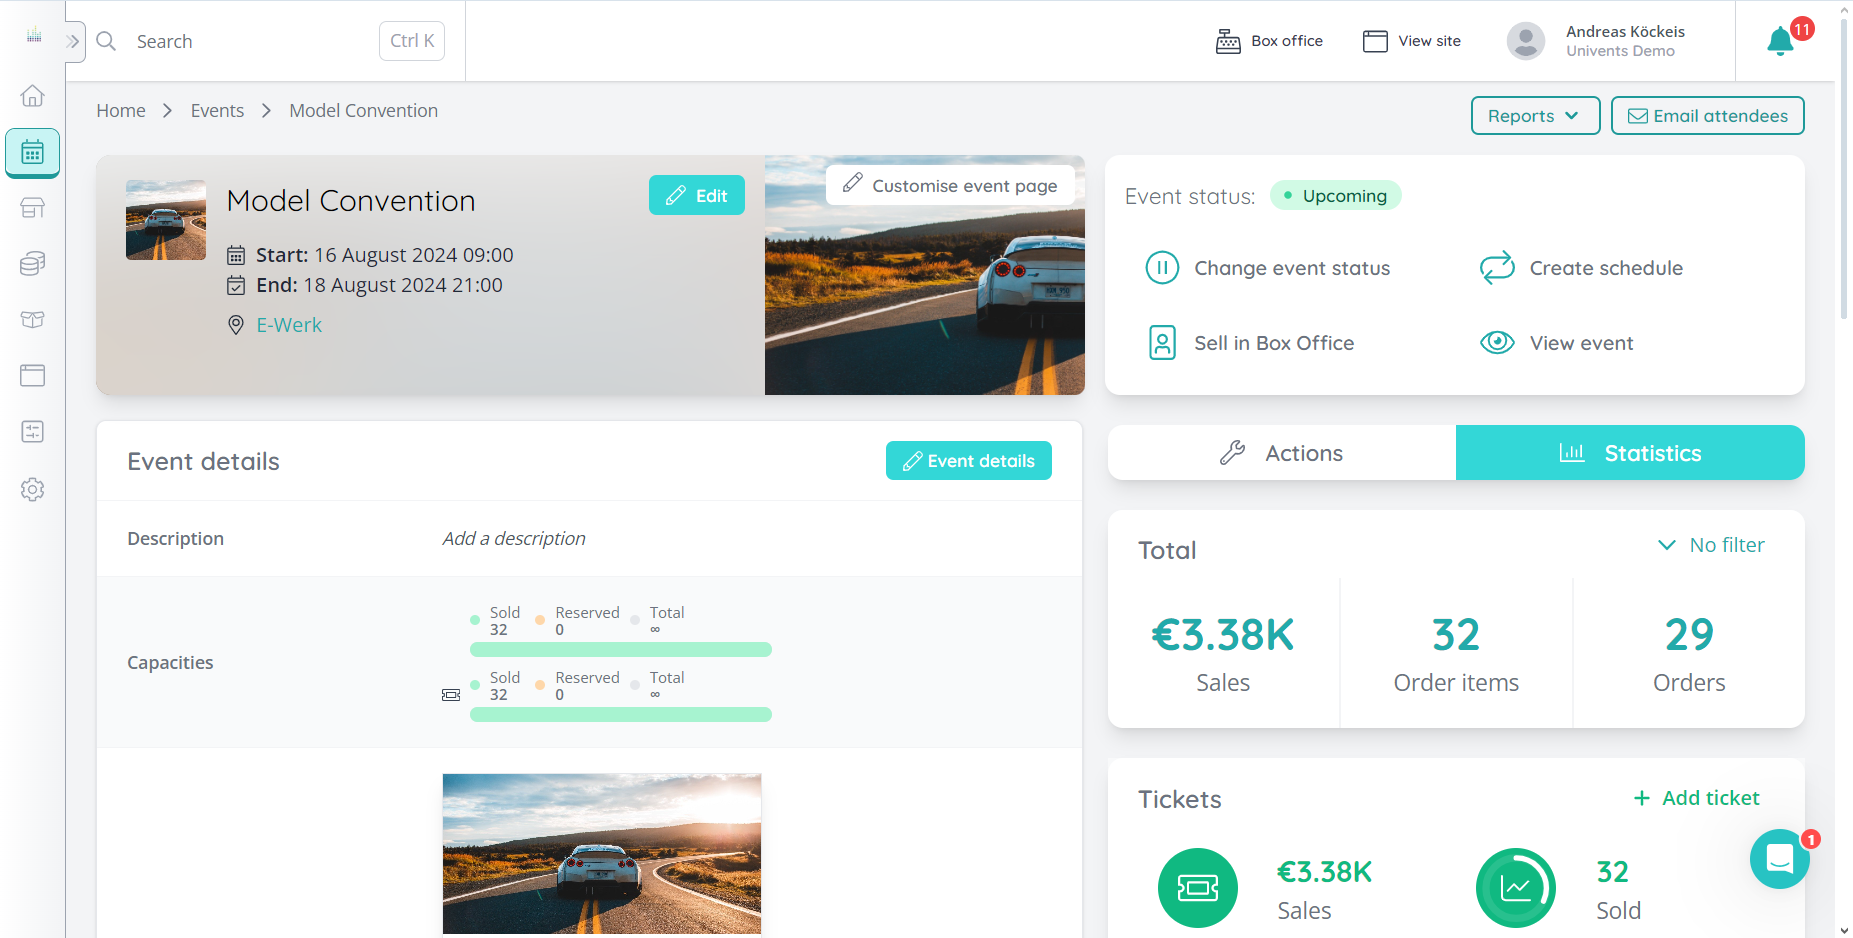Select the Statistics tab
1853x938 pixels.
pos(1630,453)
